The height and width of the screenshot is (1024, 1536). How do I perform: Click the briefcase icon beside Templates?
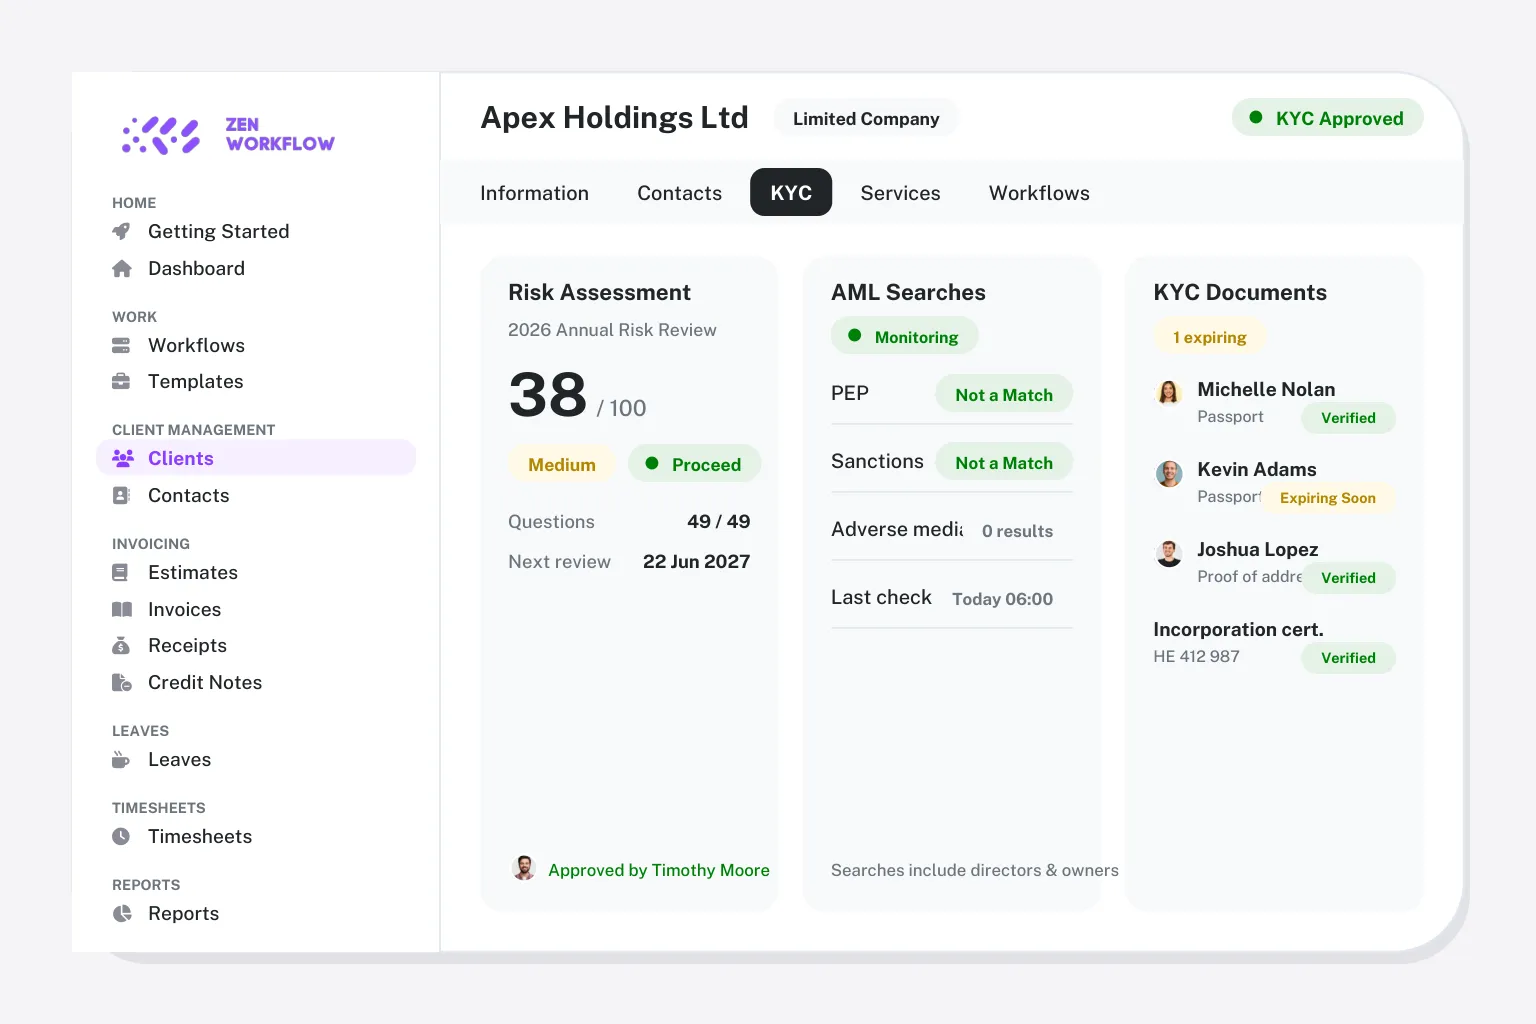tap(122, 382)
